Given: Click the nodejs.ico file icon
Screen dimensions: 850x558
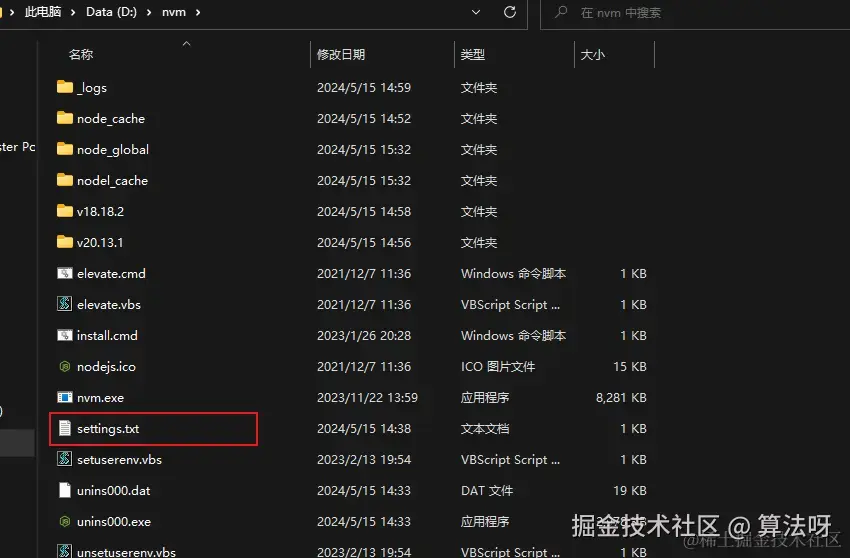Looking at the screenshot, I should (x=65, y=367).
